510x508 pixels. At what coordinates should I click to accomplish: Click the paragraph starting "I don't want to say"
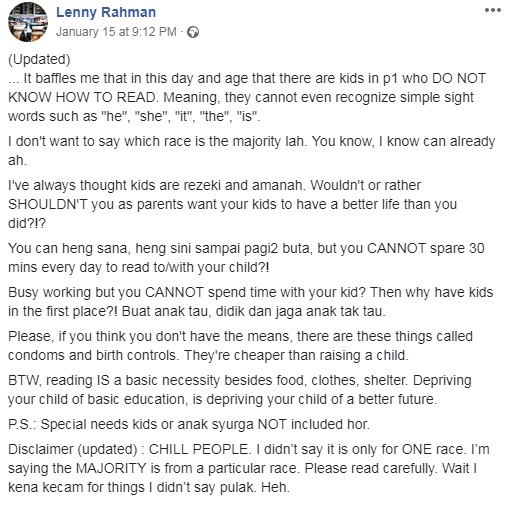(x=252, y=151)
